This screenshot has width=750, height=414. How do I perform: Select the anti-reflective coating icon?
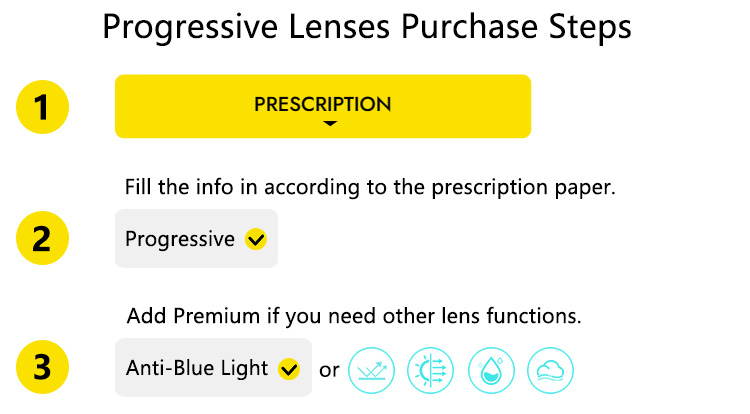[x=371, y=370]
